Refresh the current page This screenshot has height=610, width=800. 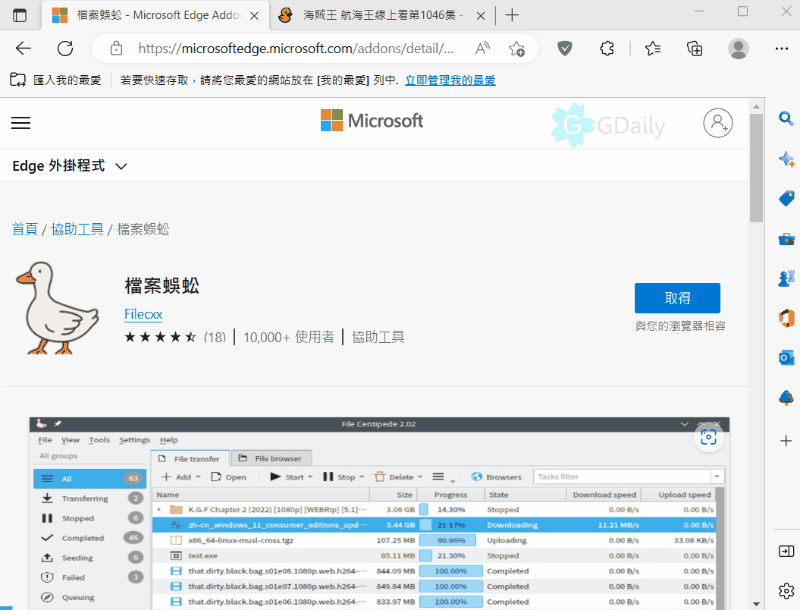click(65, 48)
